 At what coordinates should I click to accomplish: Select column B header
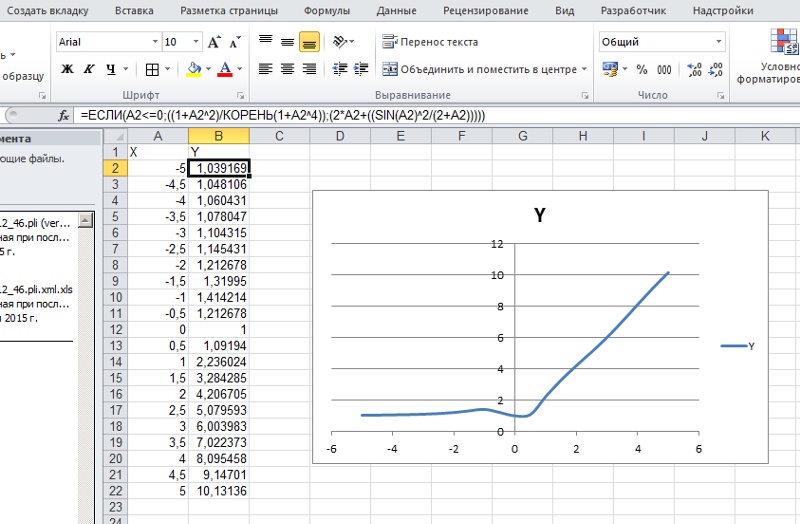click(x=218, y=136)
